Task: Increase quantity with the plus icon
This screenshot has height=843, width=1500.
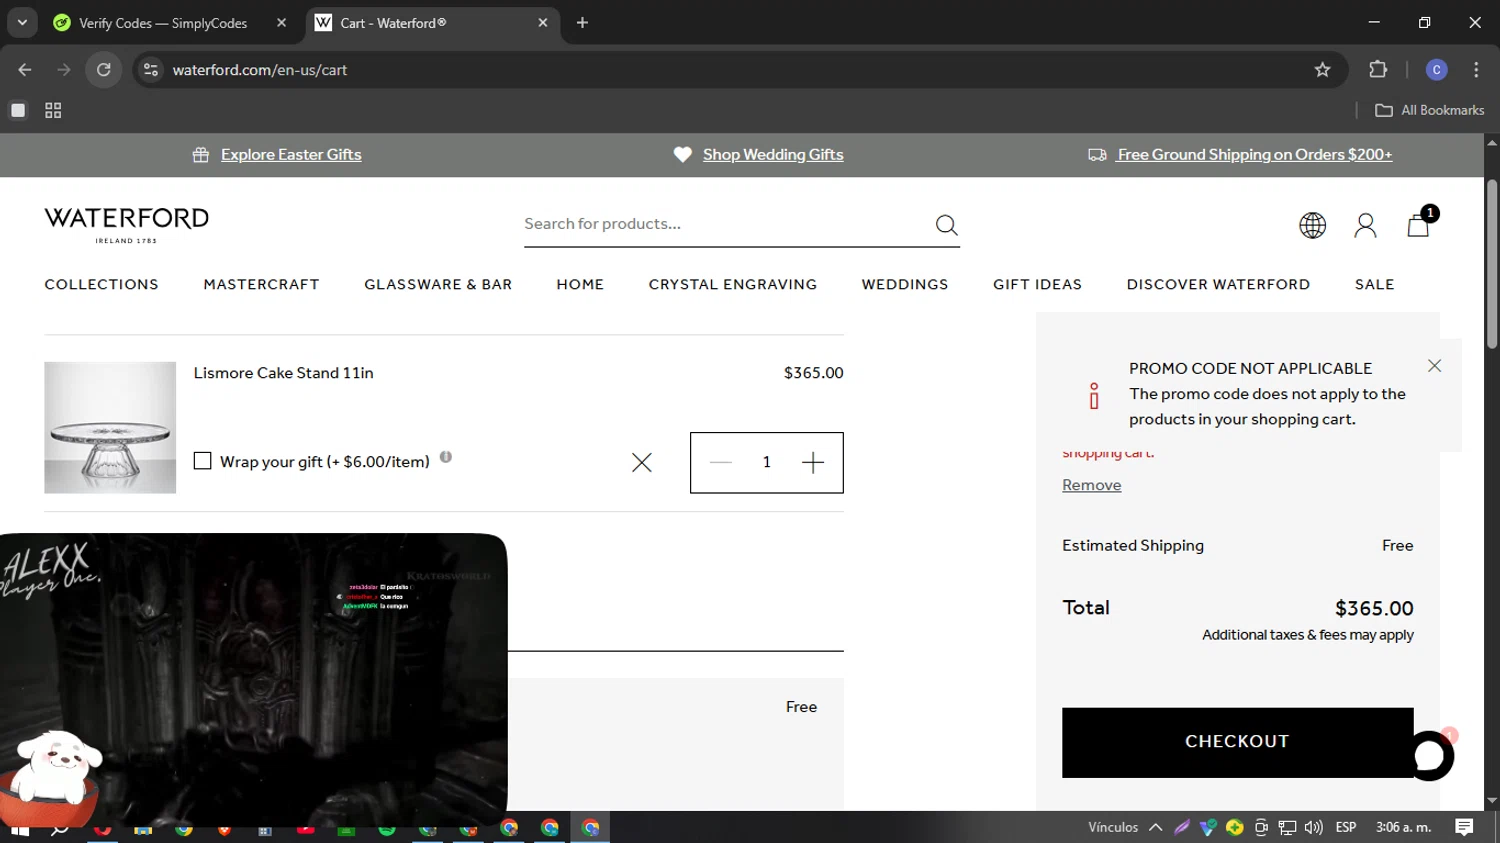Action: coord(813,462)
